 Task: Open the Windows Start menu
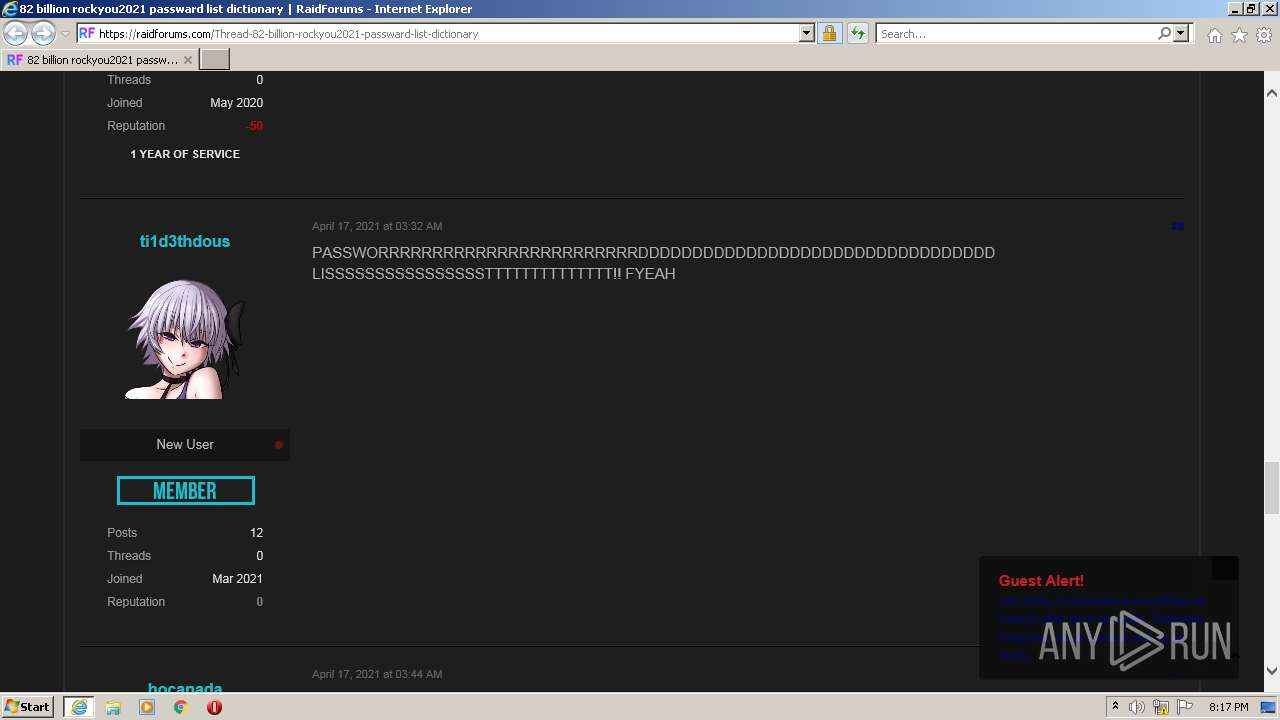(x=28, y=707)
